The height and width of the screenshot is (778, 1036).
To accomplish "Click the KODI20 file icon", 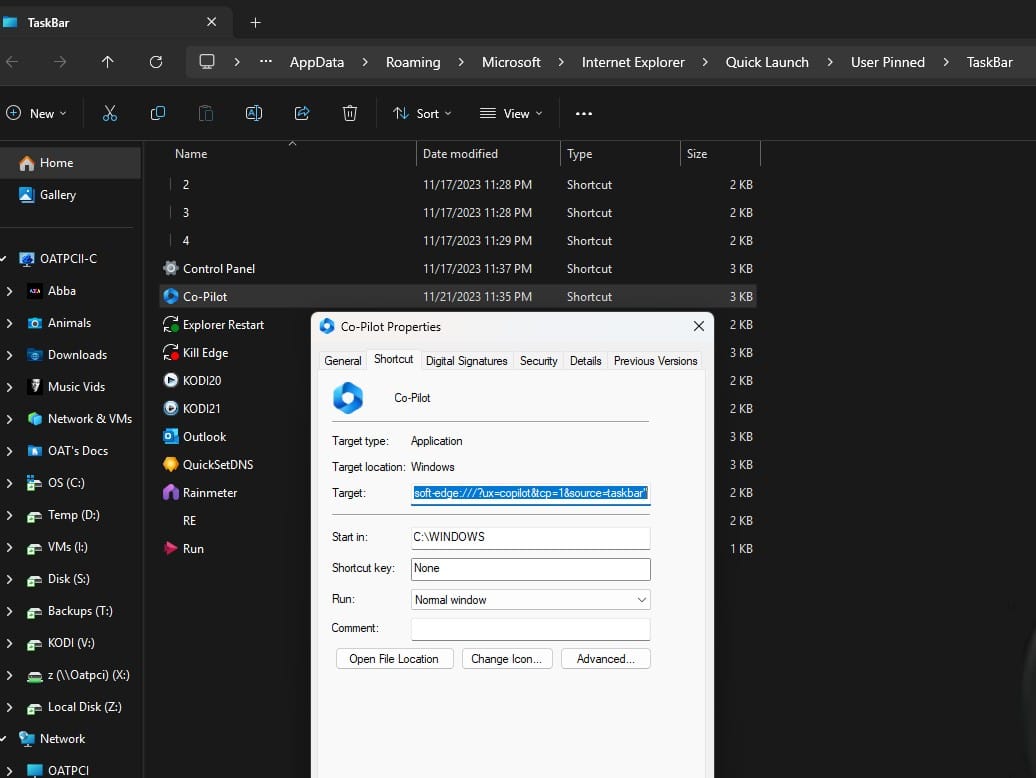I will [171, 380].
